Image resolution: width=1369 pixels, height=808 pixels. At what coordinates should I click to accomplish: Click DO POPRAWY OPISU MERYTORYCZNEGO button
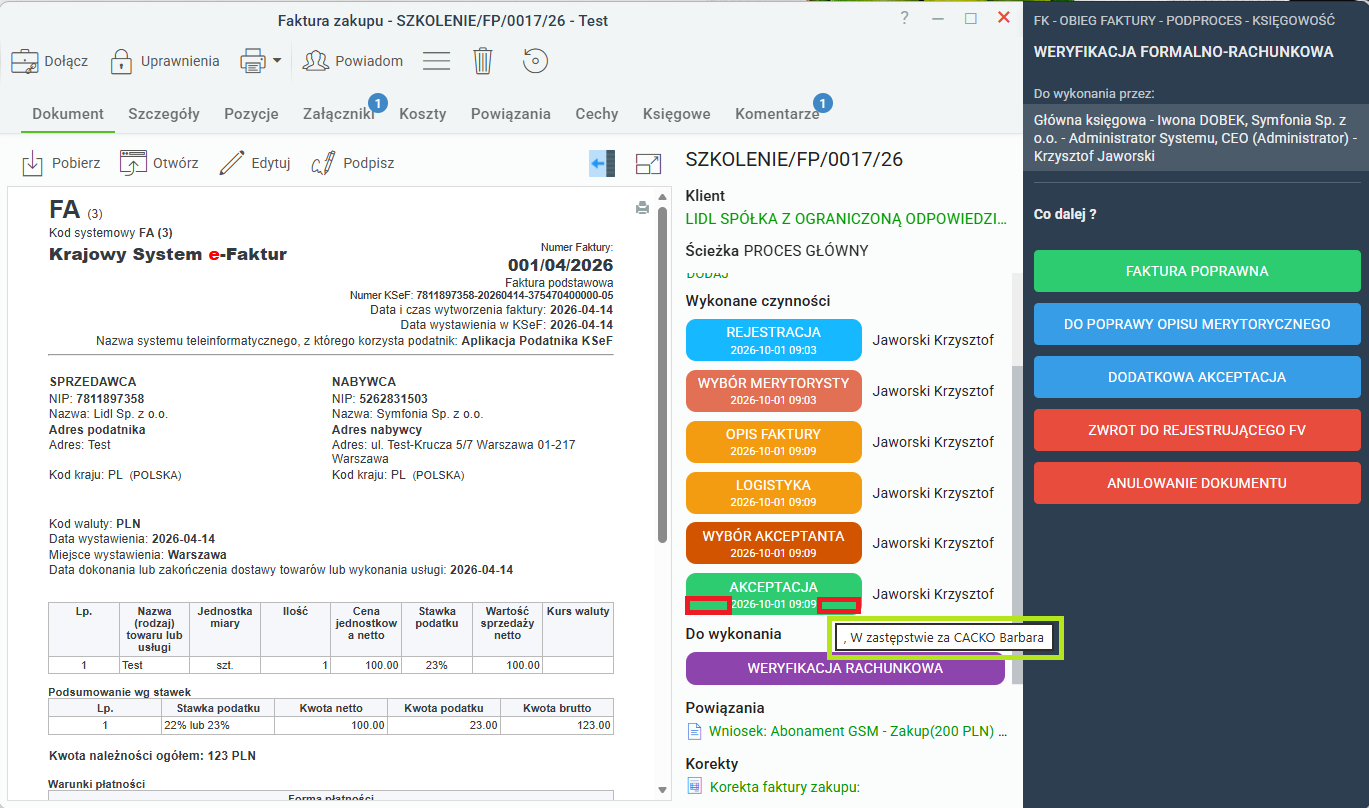1197,324
